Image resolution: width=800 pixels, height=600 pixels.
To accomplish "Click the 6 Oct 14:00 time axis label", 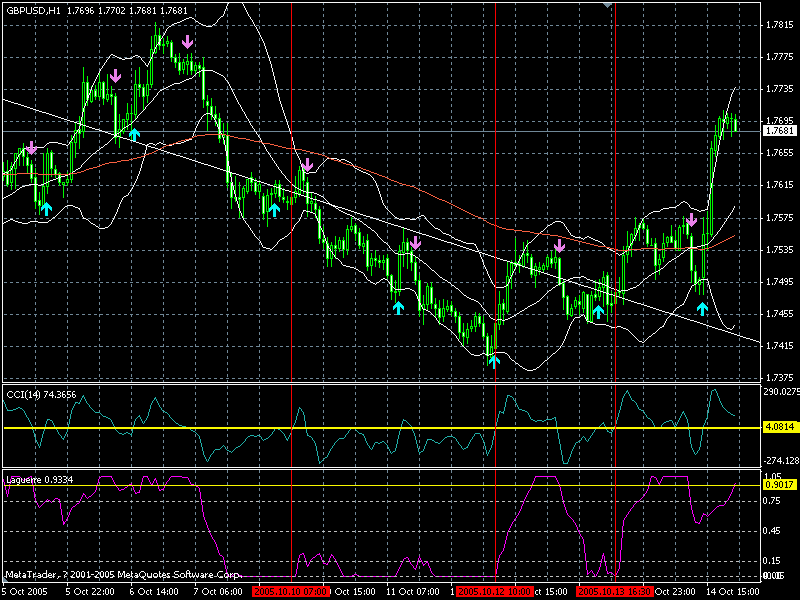I will tap(154, 592).
